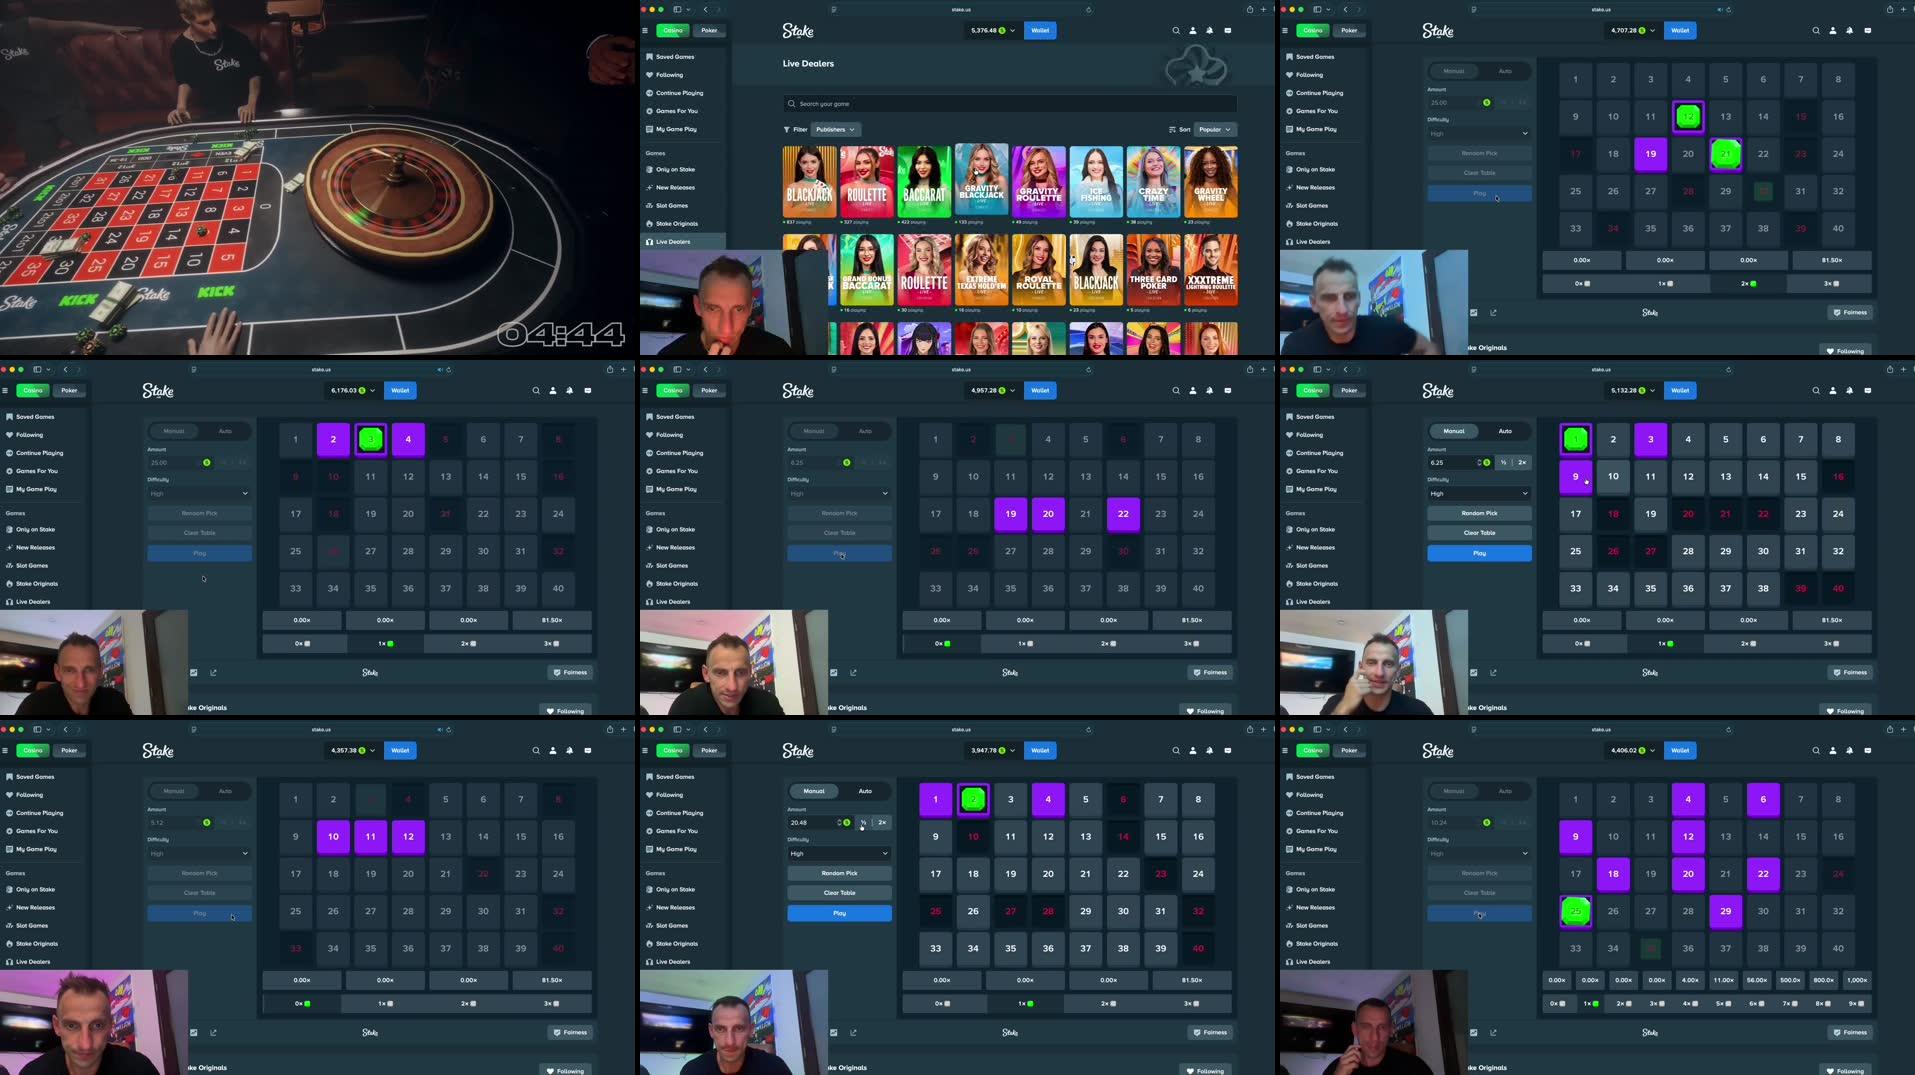1915x1075 pixels.
Task: Click live stats chart icon in 3,947.78 window
Action: (x=834, y=1032)
